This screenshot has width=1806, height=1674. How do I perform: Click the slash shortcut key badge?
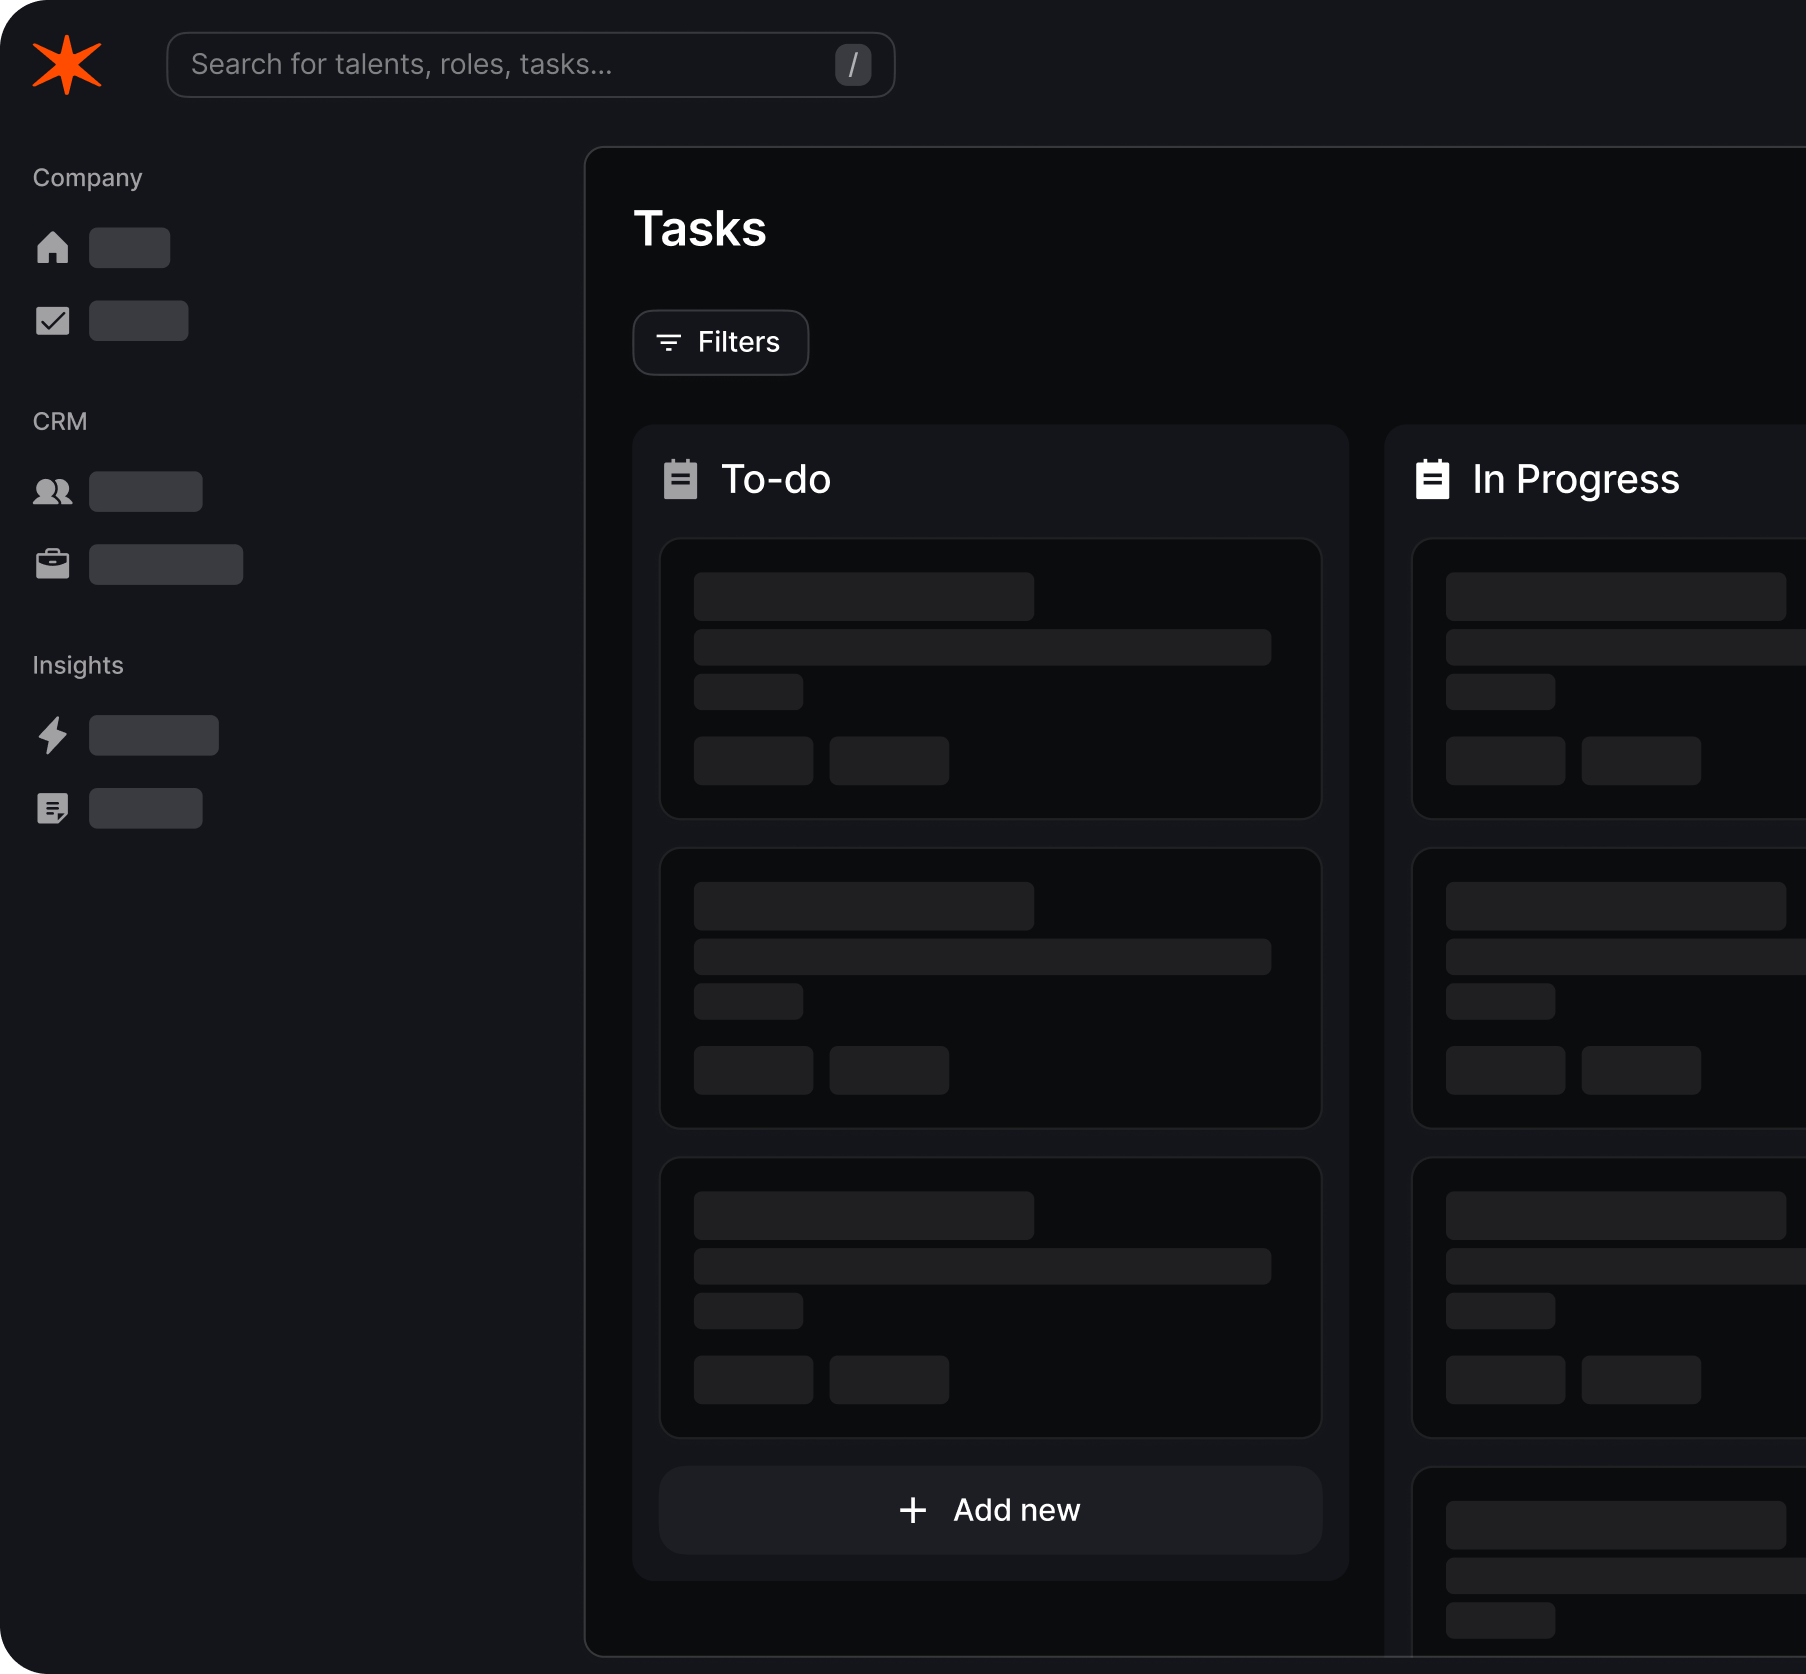853,65
